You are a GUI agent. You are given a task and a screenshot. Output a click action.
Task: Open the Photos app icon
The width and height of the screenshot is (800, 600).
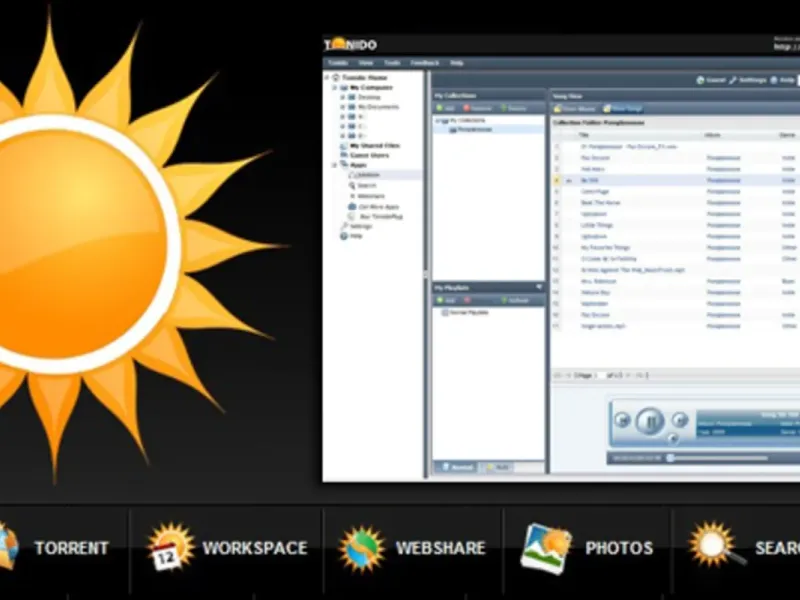pos(545,548)
